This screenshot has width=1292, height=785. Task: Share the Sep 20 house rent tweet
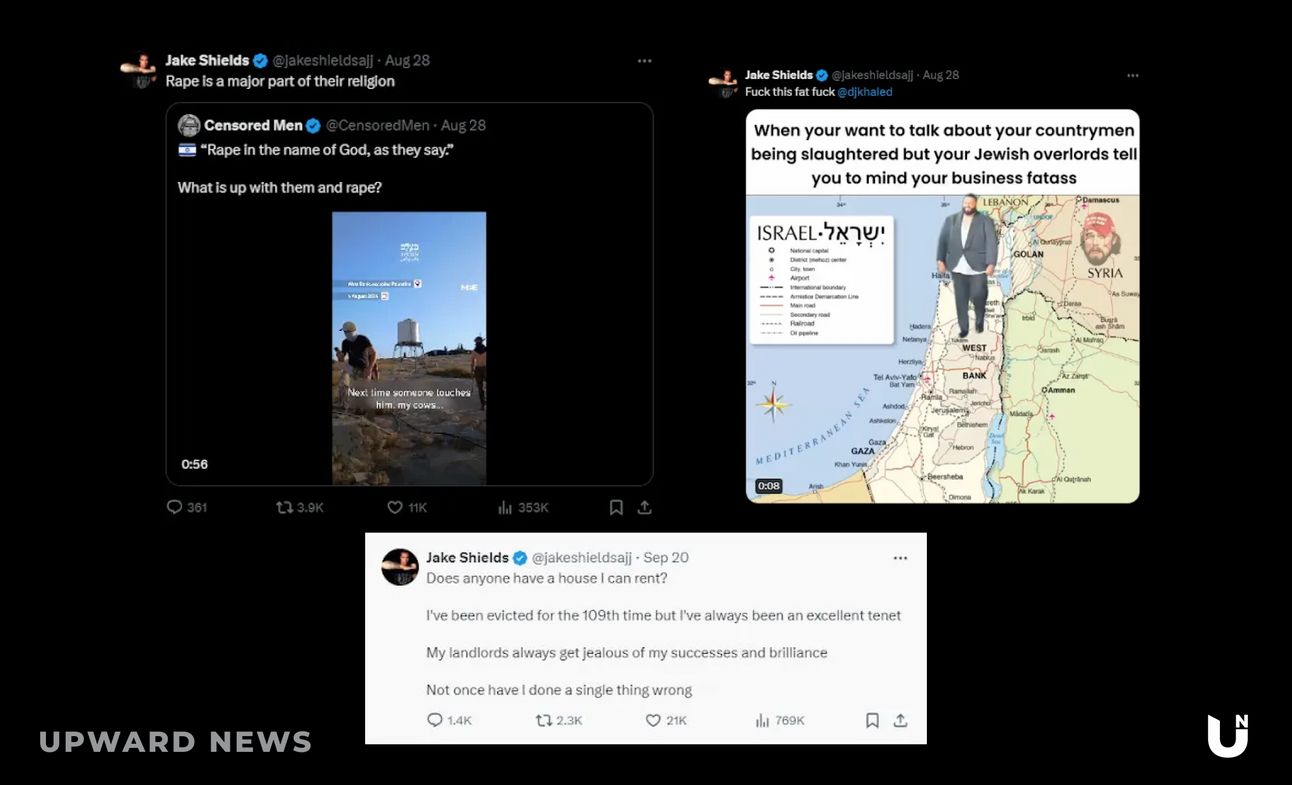900,720
